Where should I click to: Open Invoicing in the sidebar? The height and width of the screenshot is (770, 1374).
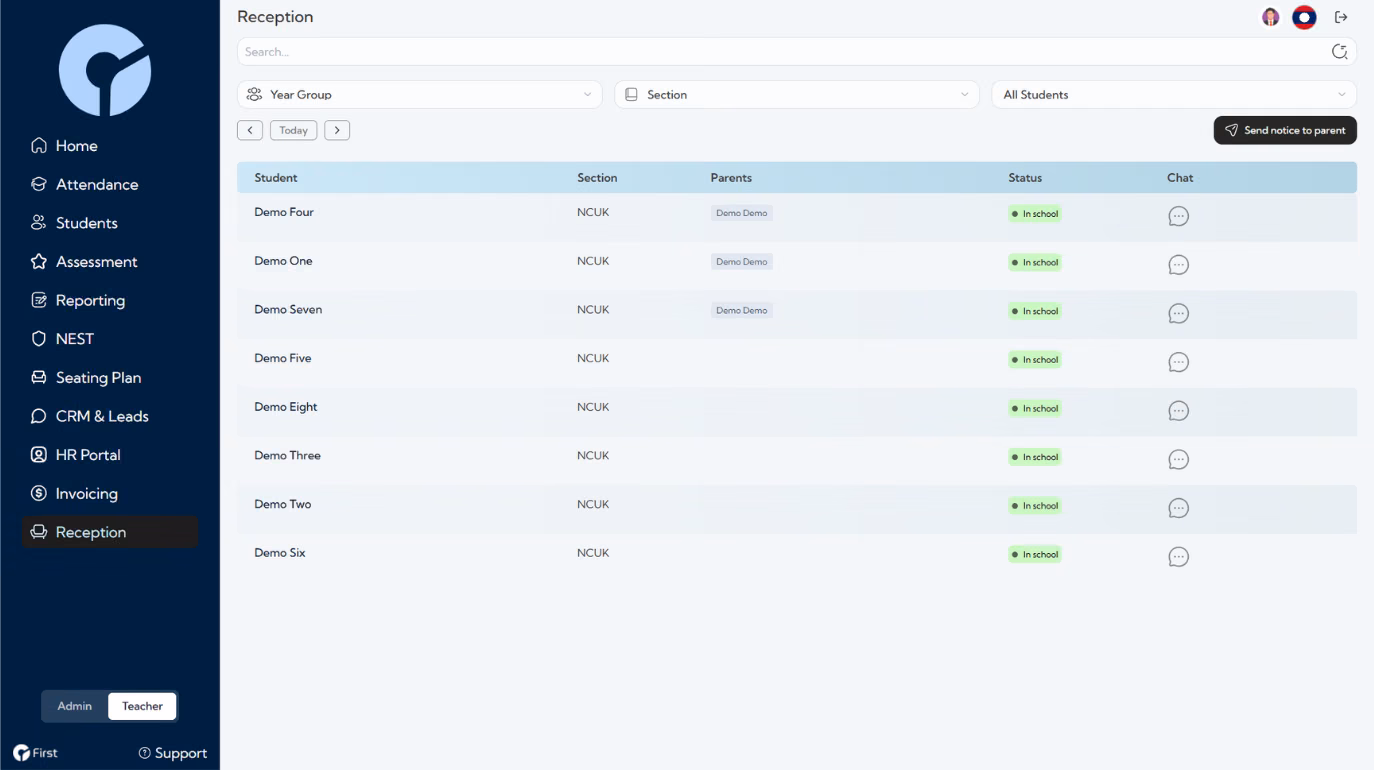(110, 494)
